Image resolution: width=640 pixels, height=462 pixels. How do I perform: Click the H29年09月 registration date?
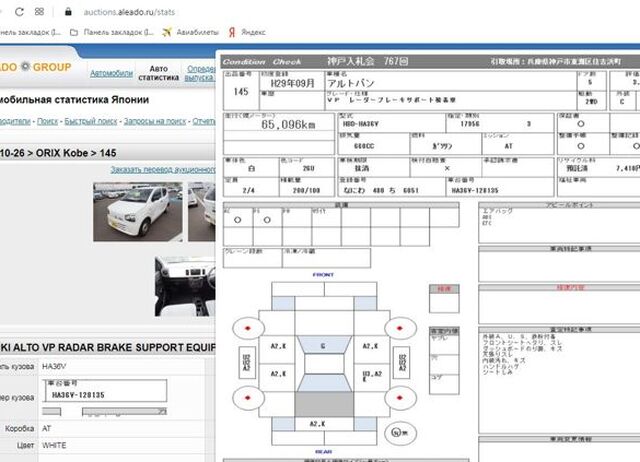(x=292, y=83)
